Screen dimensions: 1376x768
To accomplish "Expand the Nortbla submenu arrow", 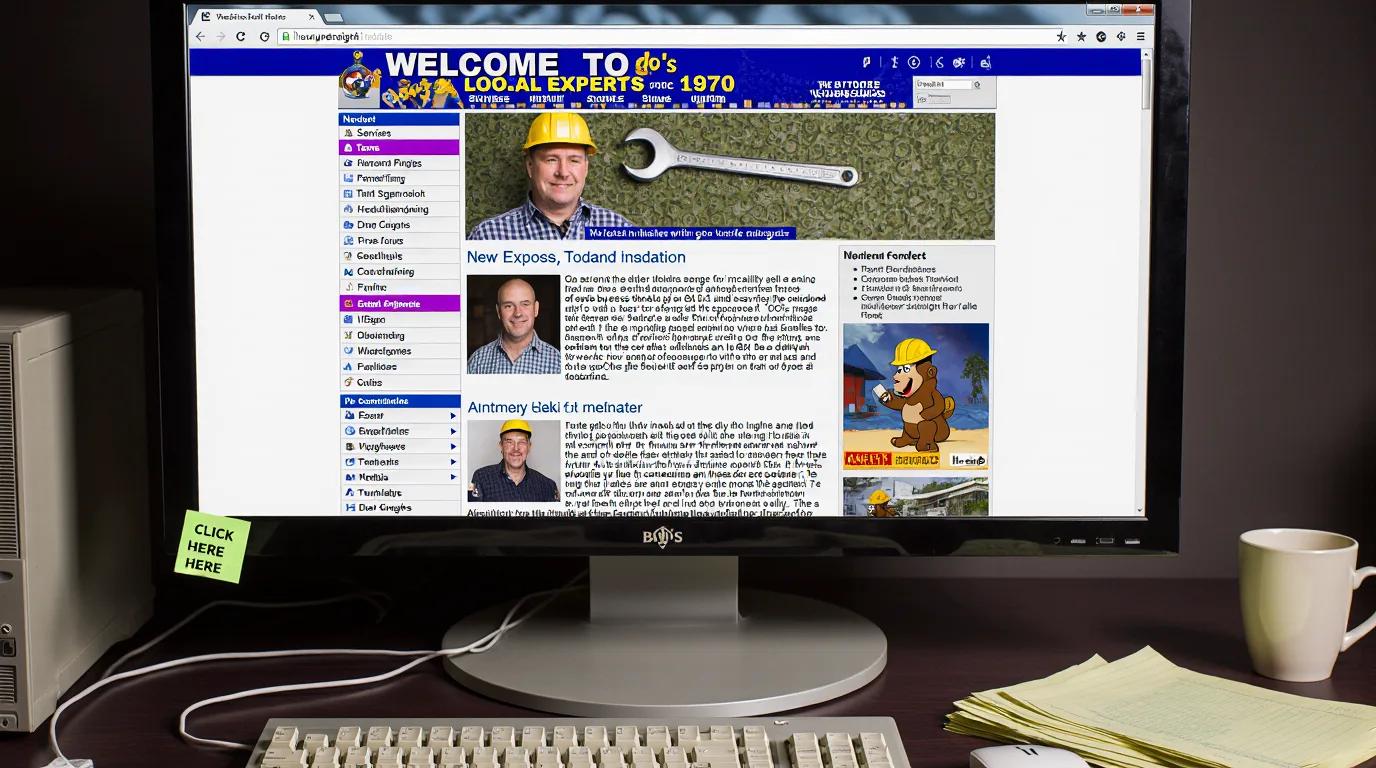I will click(x=452, y=478).
